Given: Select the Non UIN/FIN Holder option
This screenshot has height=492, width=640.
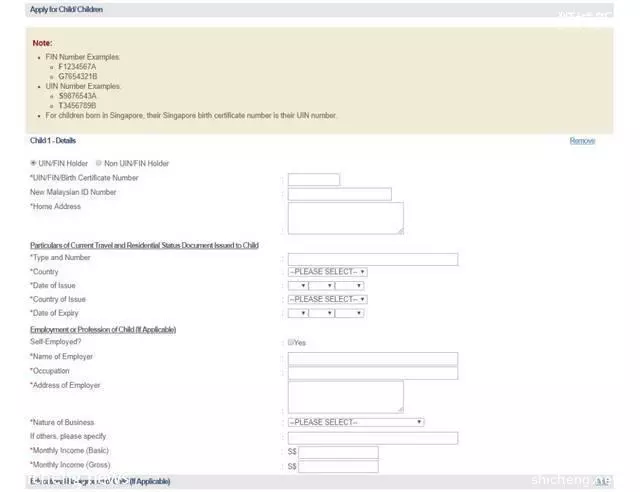Looking at the screenshot, I should tap(98, 163).
